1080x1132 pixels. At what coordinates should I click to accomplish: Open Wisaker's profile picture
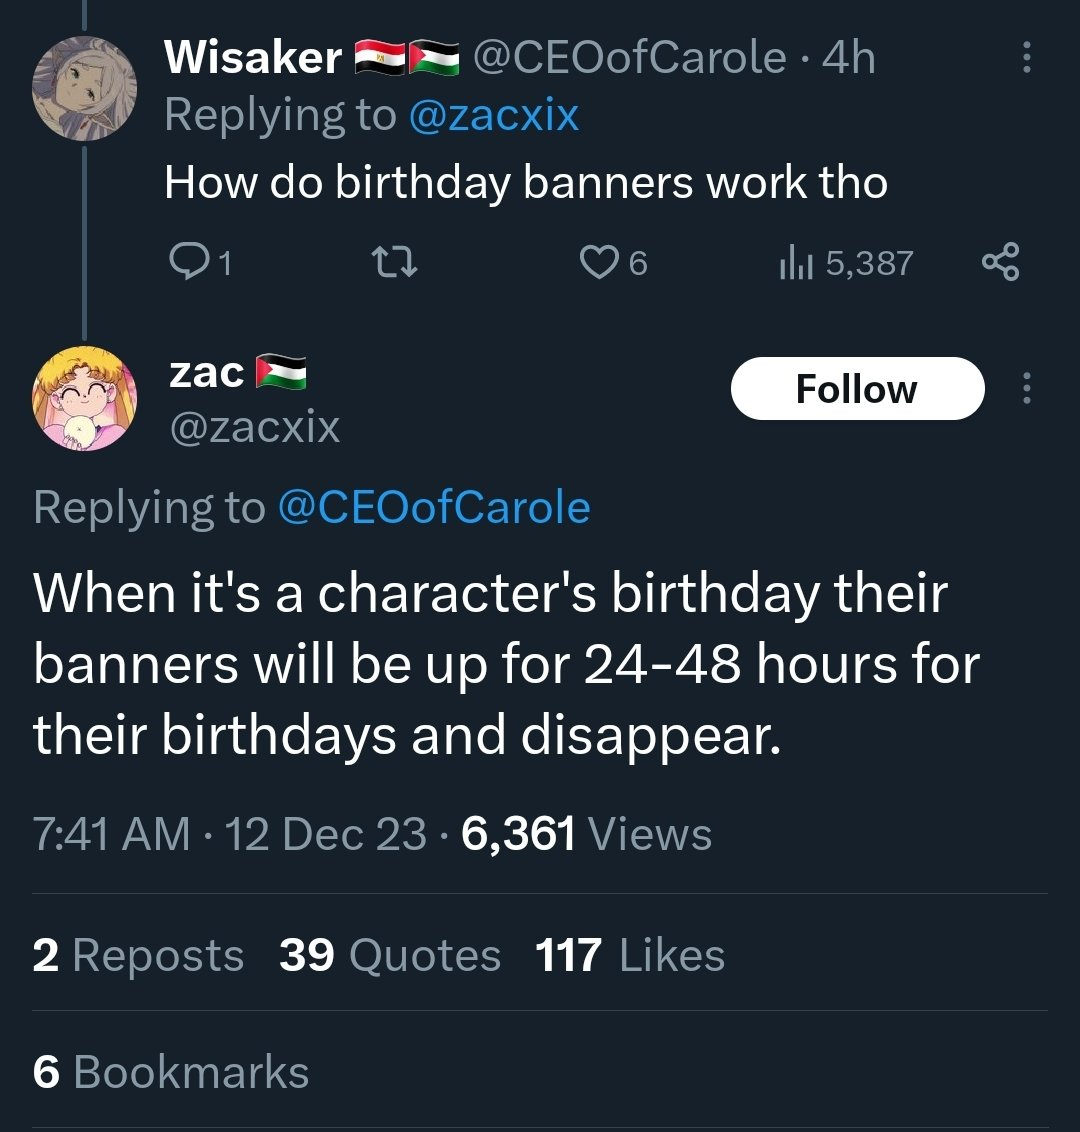[x=83, y=88]
